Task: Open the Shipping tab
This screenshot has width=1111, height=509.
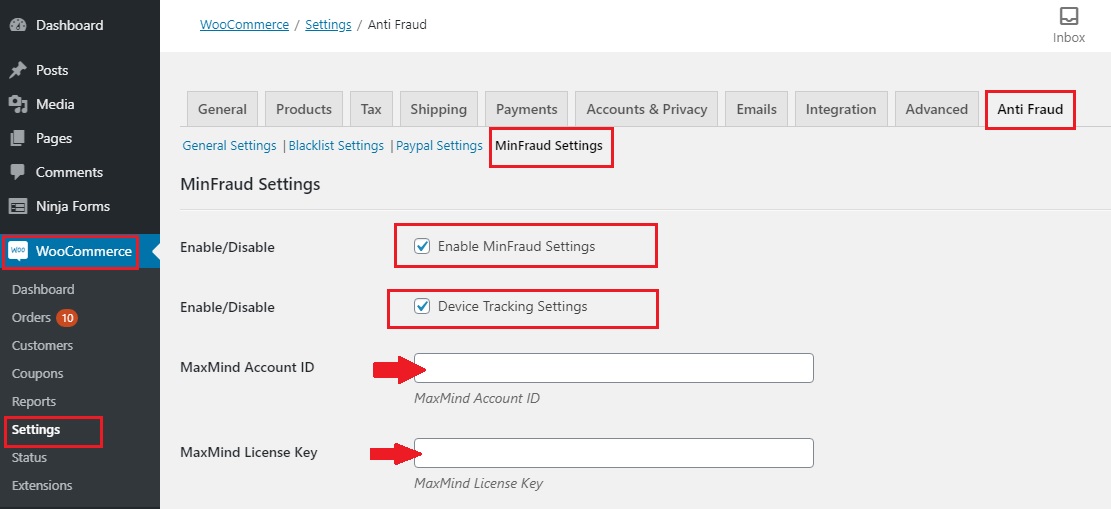Action: tap(439, 109)
